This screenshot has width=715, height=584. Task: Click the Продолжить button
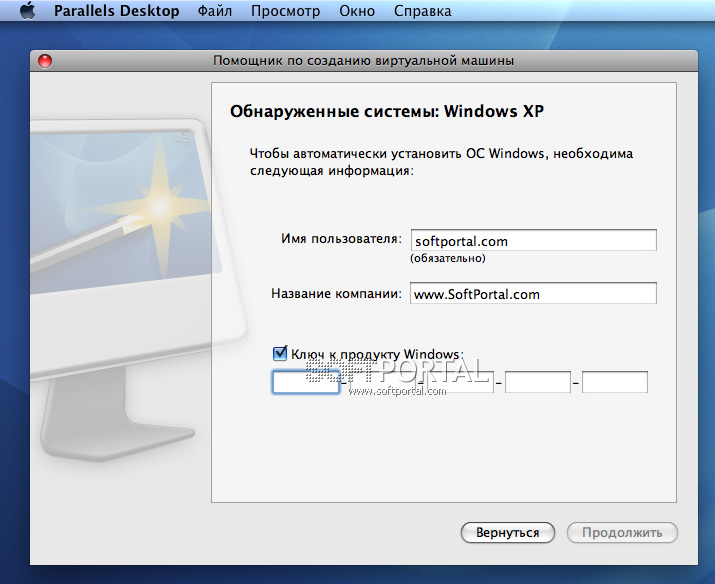tap(622, 532)
